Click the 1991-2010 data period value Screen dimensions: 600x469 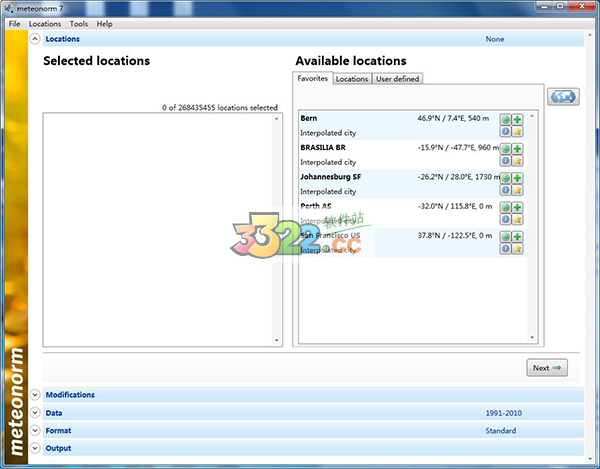pos(504,413)
